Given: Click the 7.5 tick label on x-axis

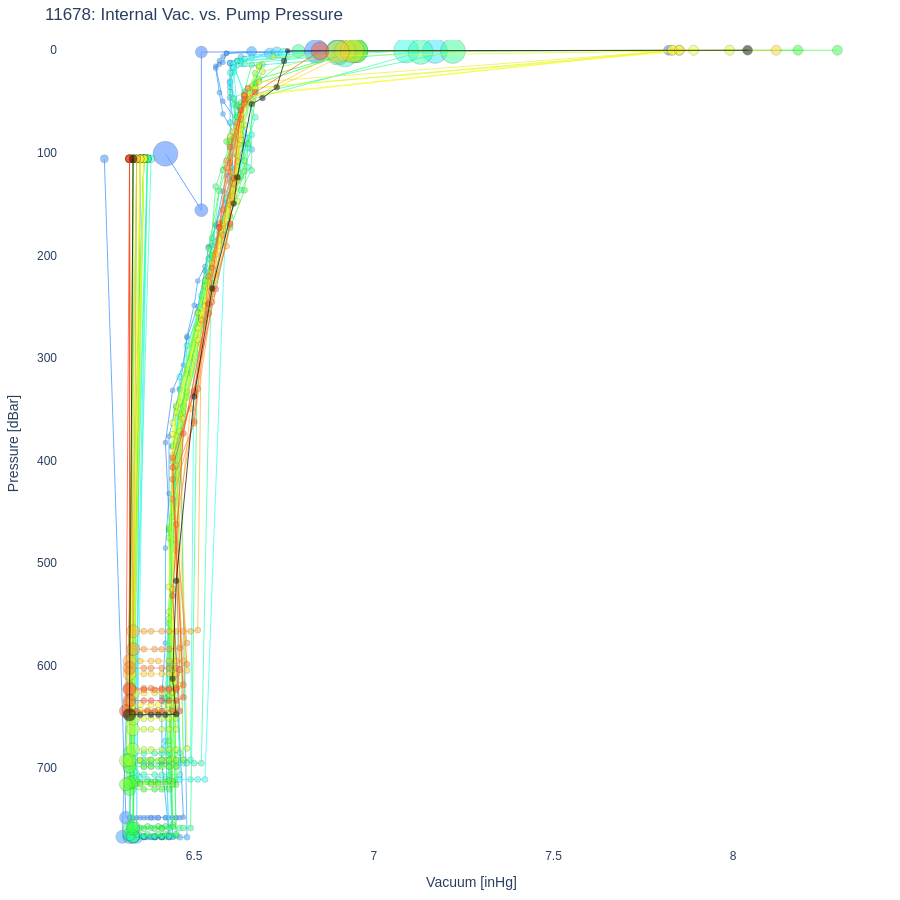Looking at the screenshot, I should pos(553,856).
